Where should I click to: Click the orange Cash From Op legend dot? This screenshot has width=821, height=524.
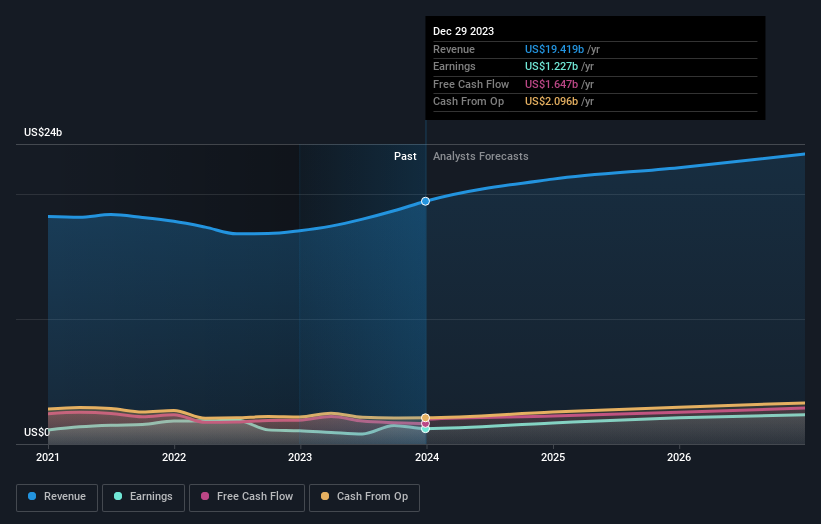click(326, 496)
